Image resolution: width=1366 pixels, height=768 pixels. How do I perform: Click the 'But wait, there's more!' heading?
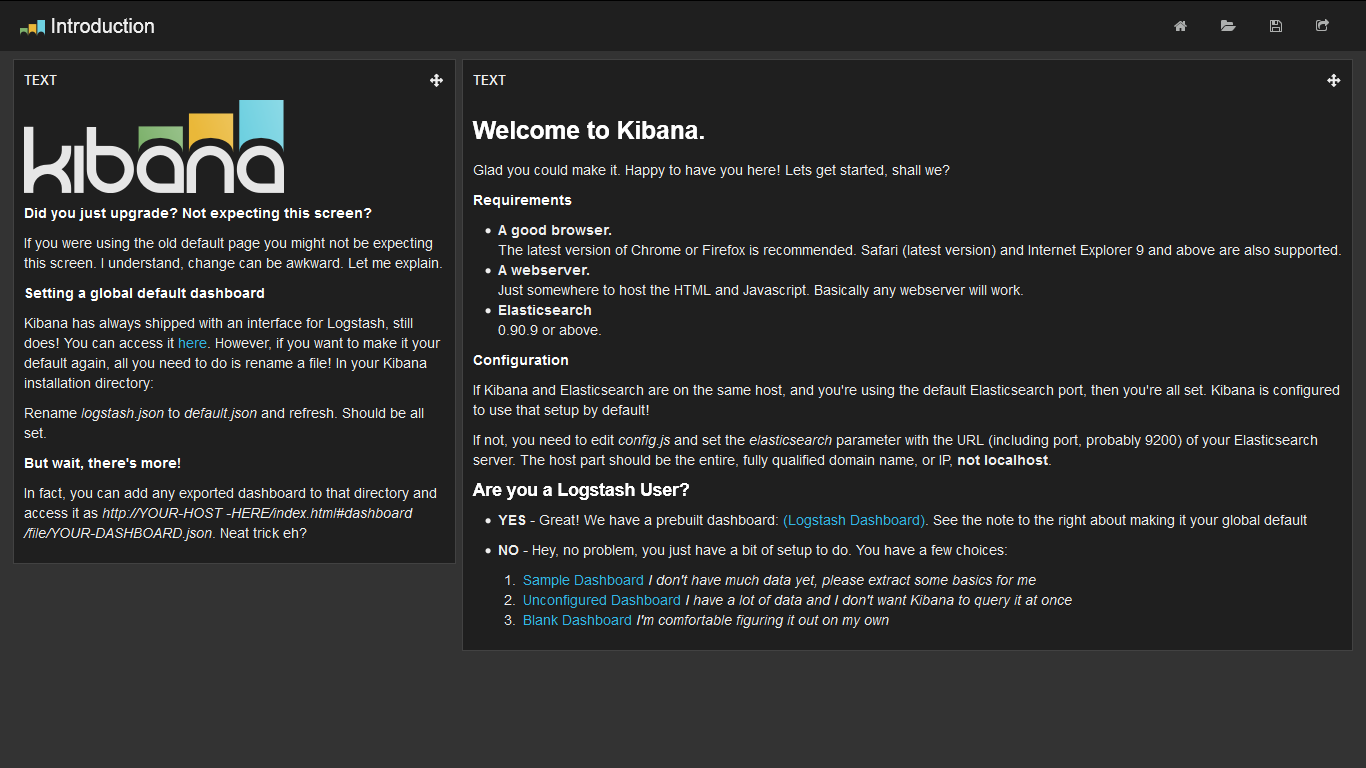click(102, 463)
